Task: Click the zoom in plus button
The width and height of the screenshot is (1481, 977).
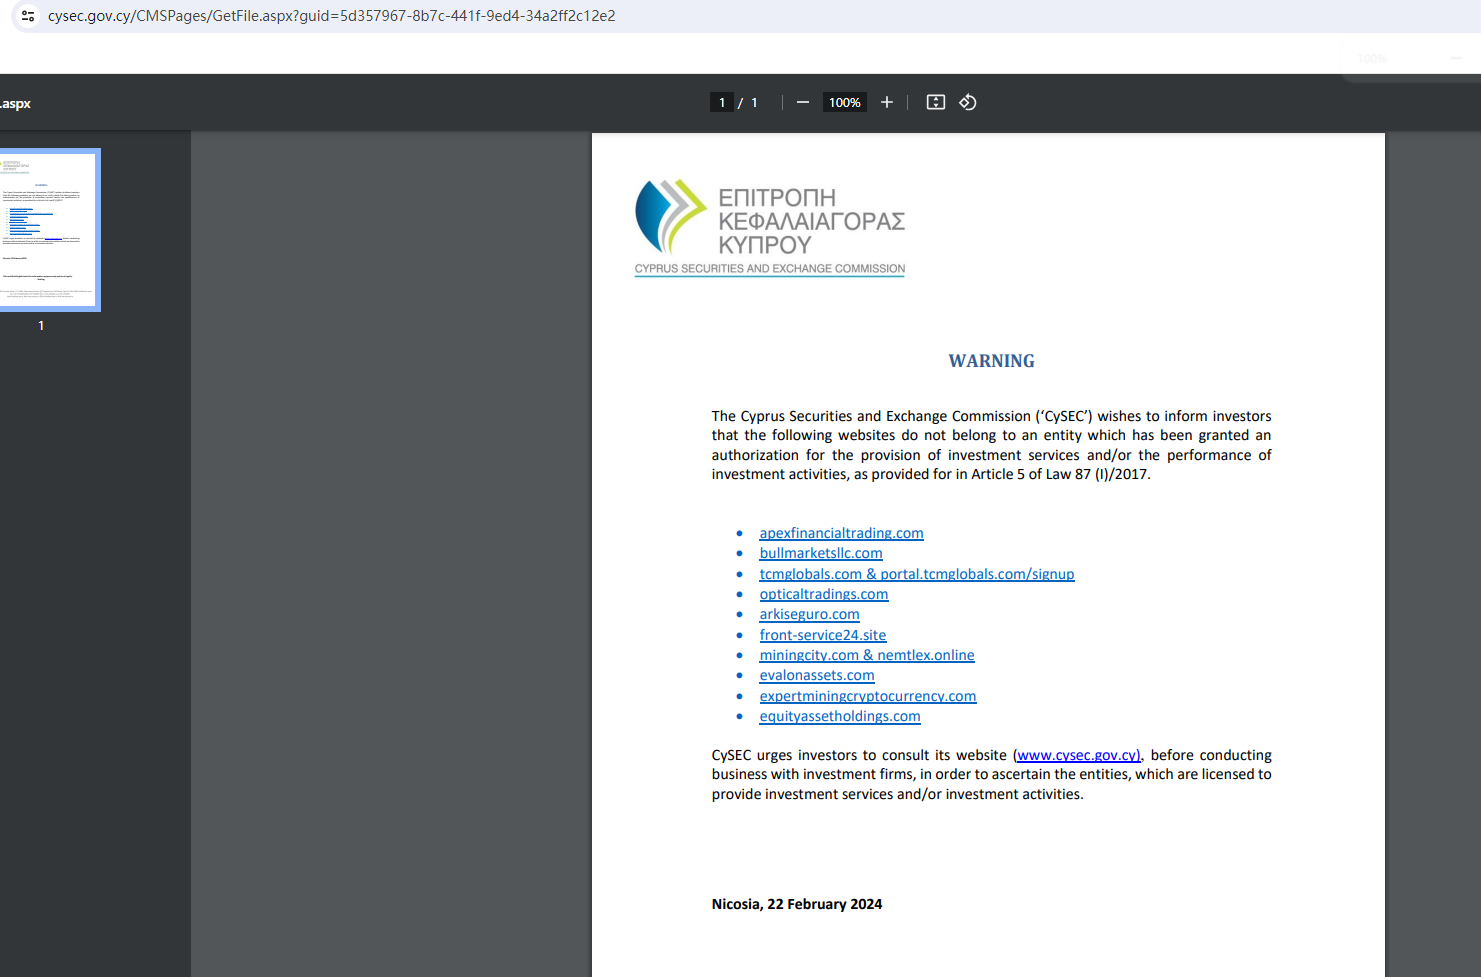Action: (886, 102)
